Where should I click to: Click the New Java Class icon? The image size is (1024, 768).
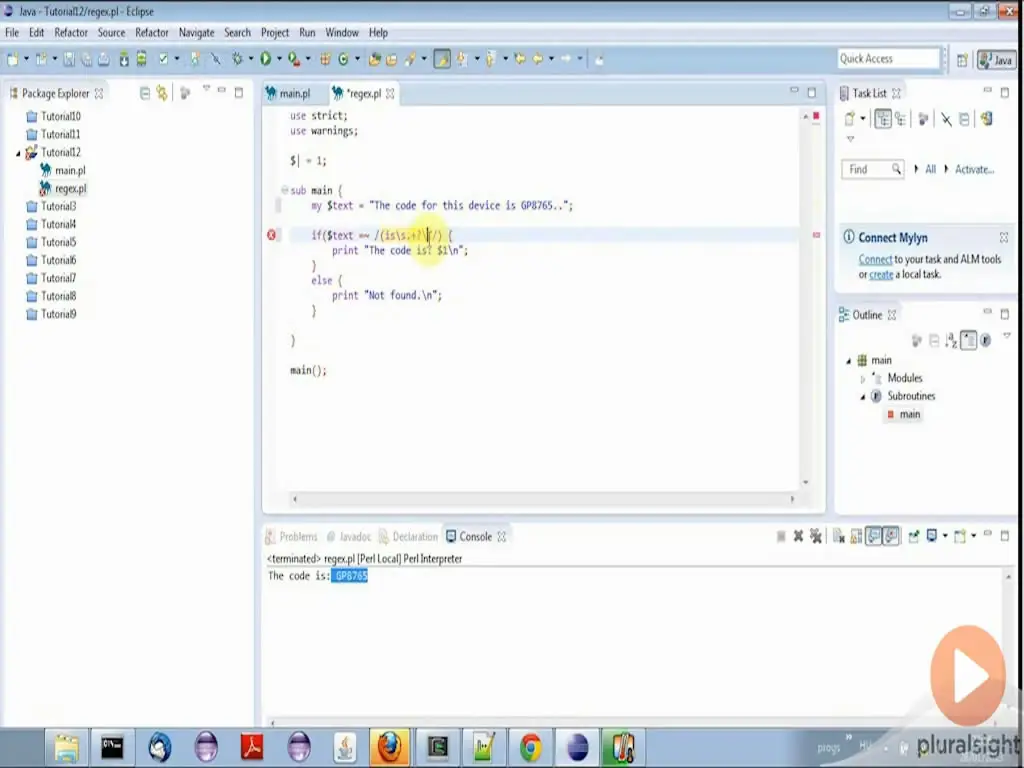tap(344, 59)
